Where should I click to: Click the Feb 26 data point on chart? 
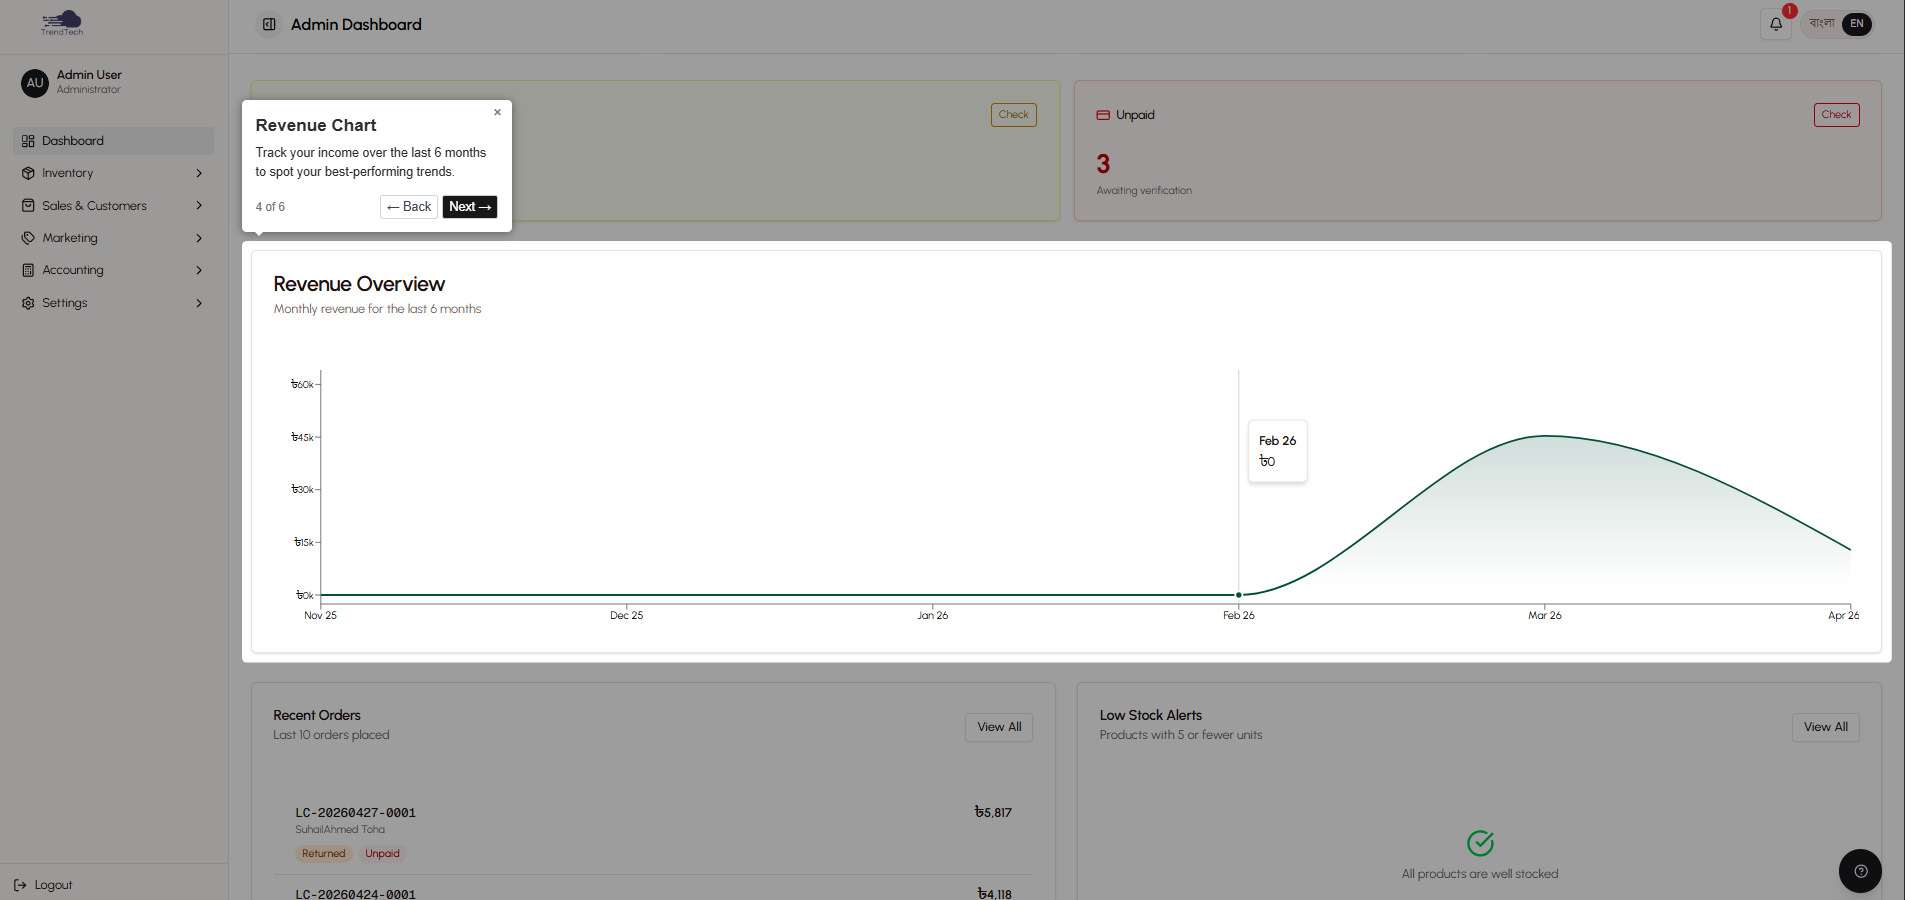(x=1238, y=595)
